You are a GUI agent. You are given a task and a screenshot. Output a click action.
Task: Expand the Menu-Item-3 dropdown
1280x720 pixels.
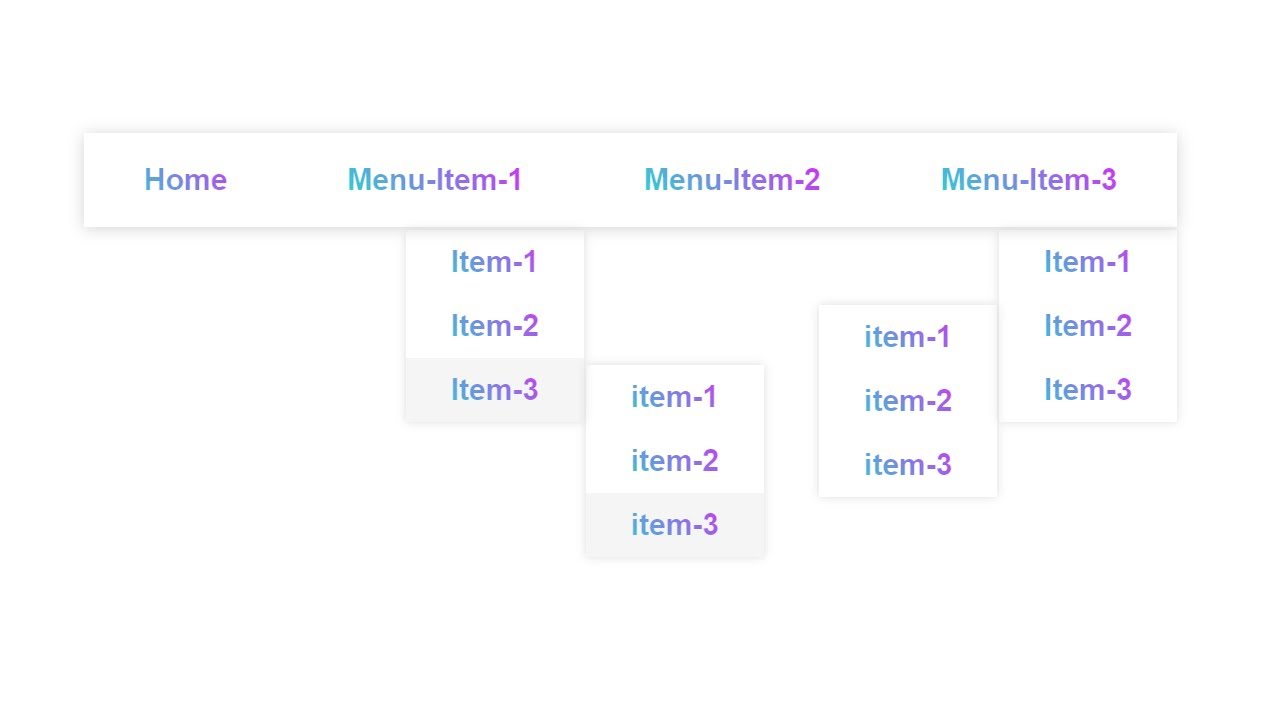tap(1028, 180)
